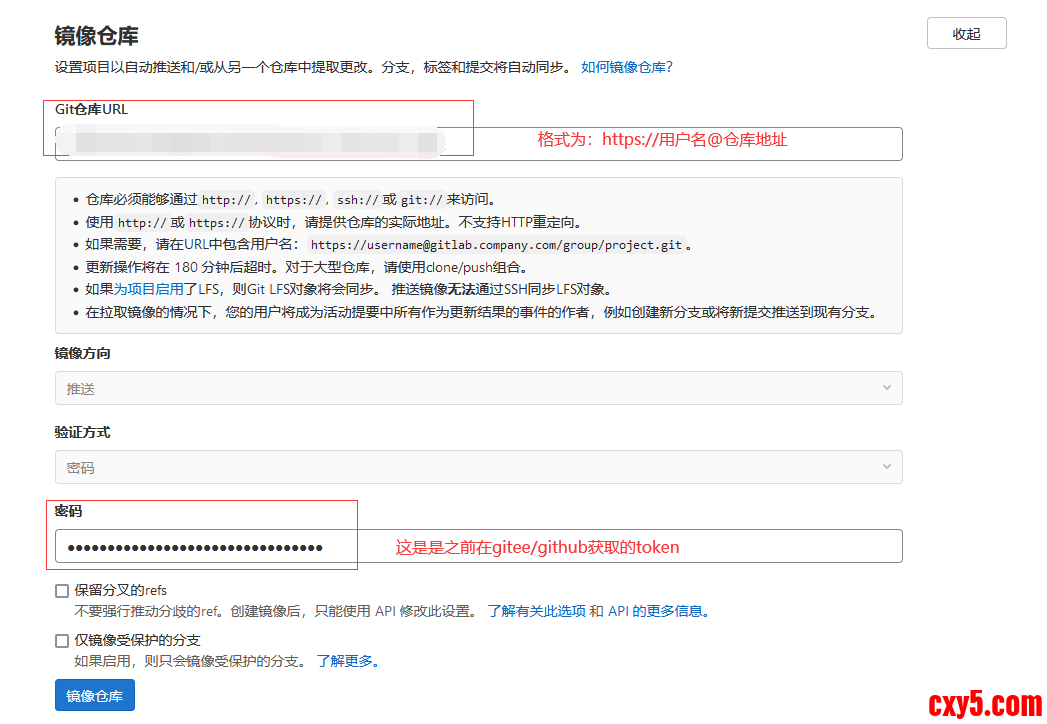Image resolution: width=1047 pixels, height=724 pixels.
Task: Click the chevron arrow on the 验证方式 select
Action: pos(886,467)
